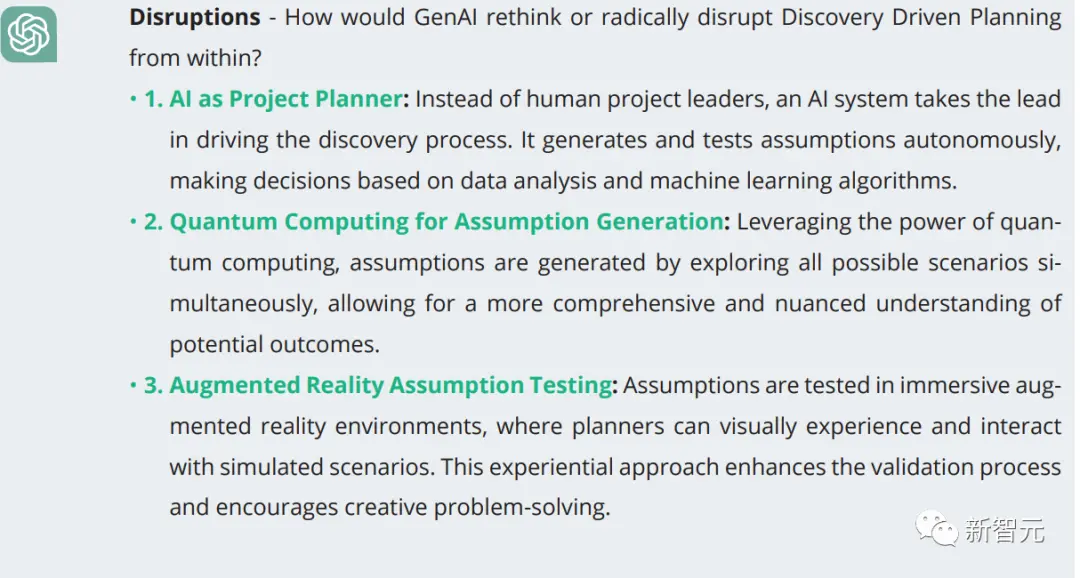Click the green number 3 list marker

click(x=153, y=385)
